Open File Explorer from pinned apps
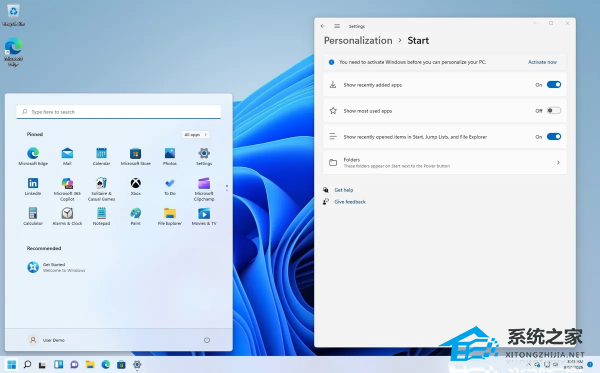This screenshot has height=373, width=600. pyautogui.click(x=170, y=216)
